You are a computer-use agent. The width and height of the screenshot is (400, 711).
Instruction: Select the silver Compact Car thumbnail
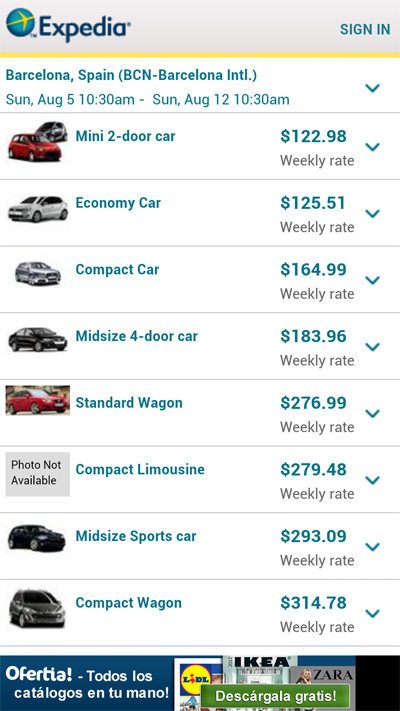click(x=38, y=273)
